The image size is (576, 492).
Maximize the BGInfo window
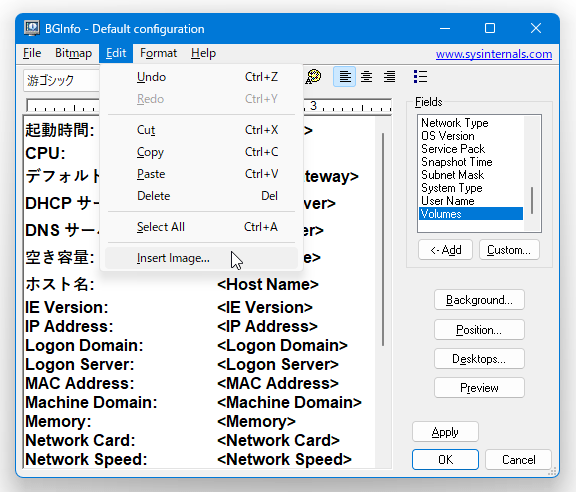(x=490, y=28)
